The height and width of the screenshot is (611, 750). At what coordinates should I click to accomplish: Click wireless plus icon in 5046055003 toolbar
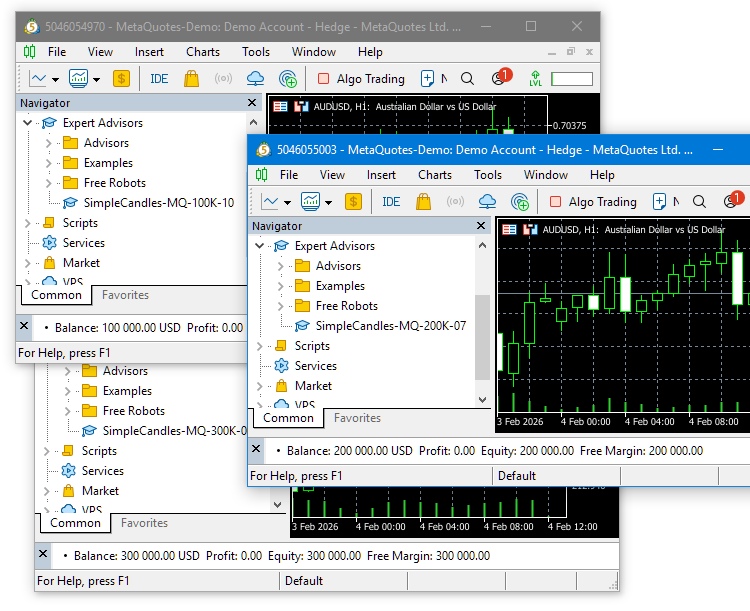point(520,201)
